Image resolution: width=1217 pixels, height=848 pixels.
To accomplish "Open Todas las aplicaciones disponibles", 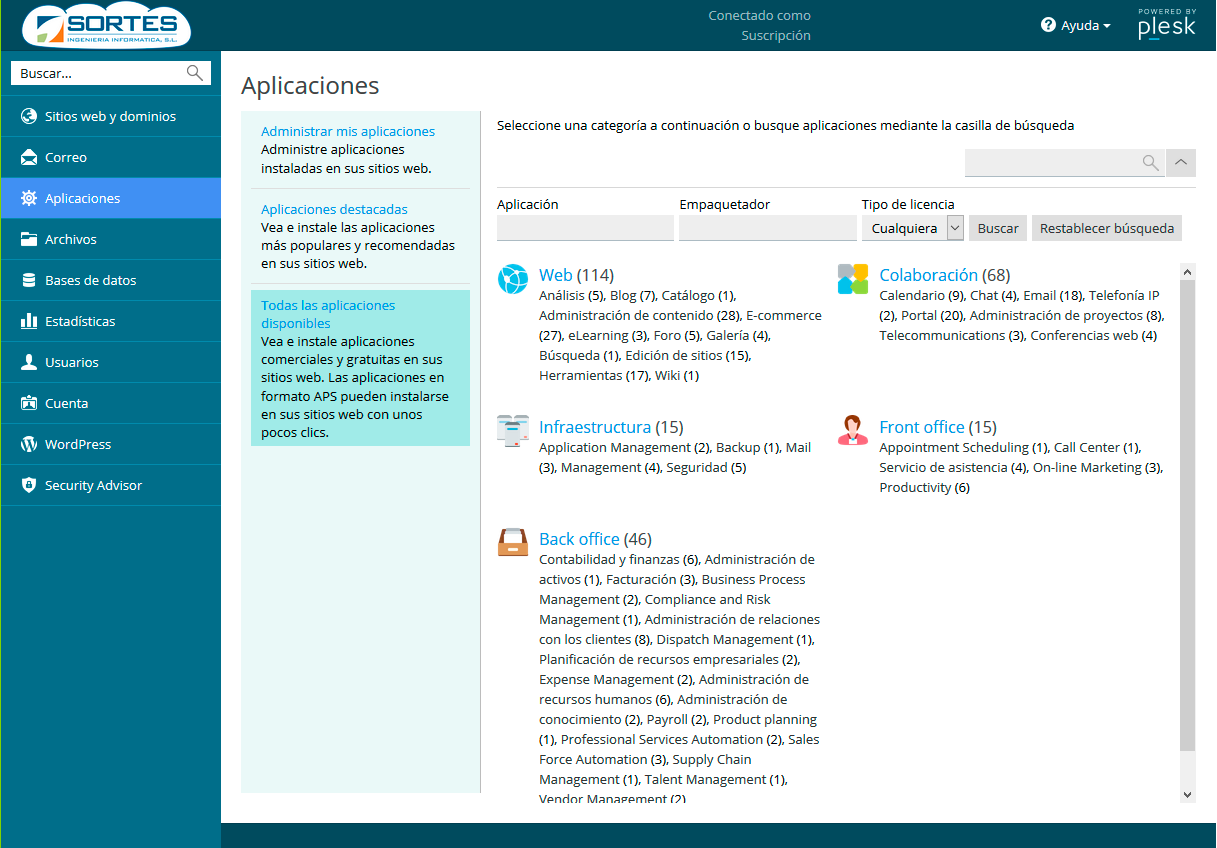I will tap(328, 314).
